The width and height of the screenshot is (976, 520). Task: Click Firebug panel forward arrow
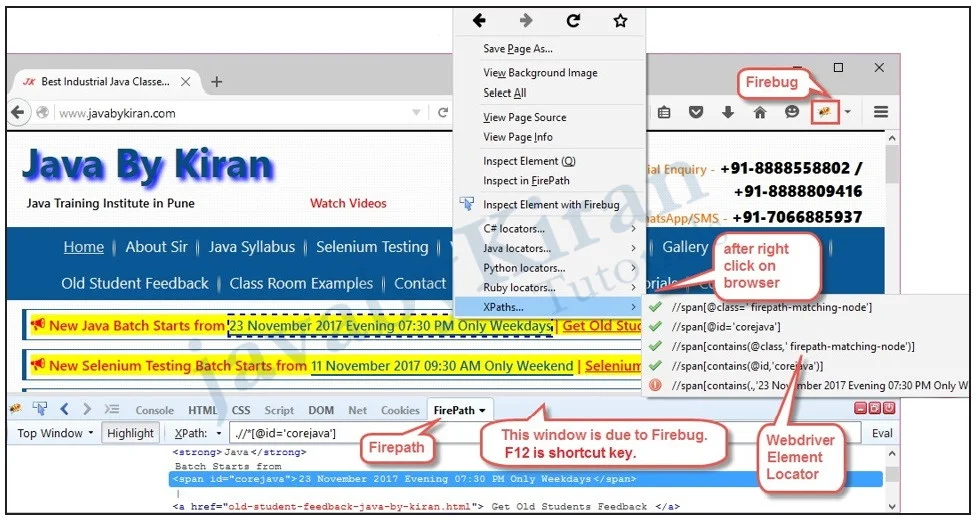coord(87,409)
